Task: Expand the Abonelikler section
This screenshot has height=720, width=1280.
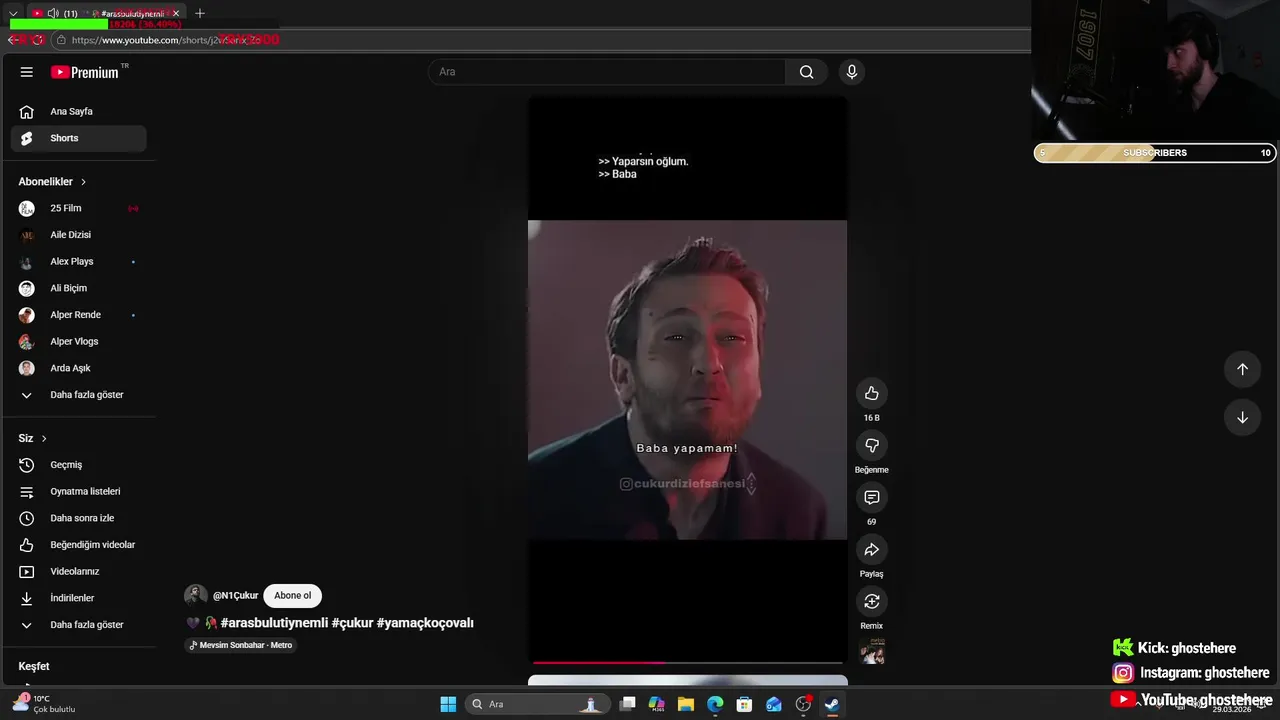Action: click(53, 182)
